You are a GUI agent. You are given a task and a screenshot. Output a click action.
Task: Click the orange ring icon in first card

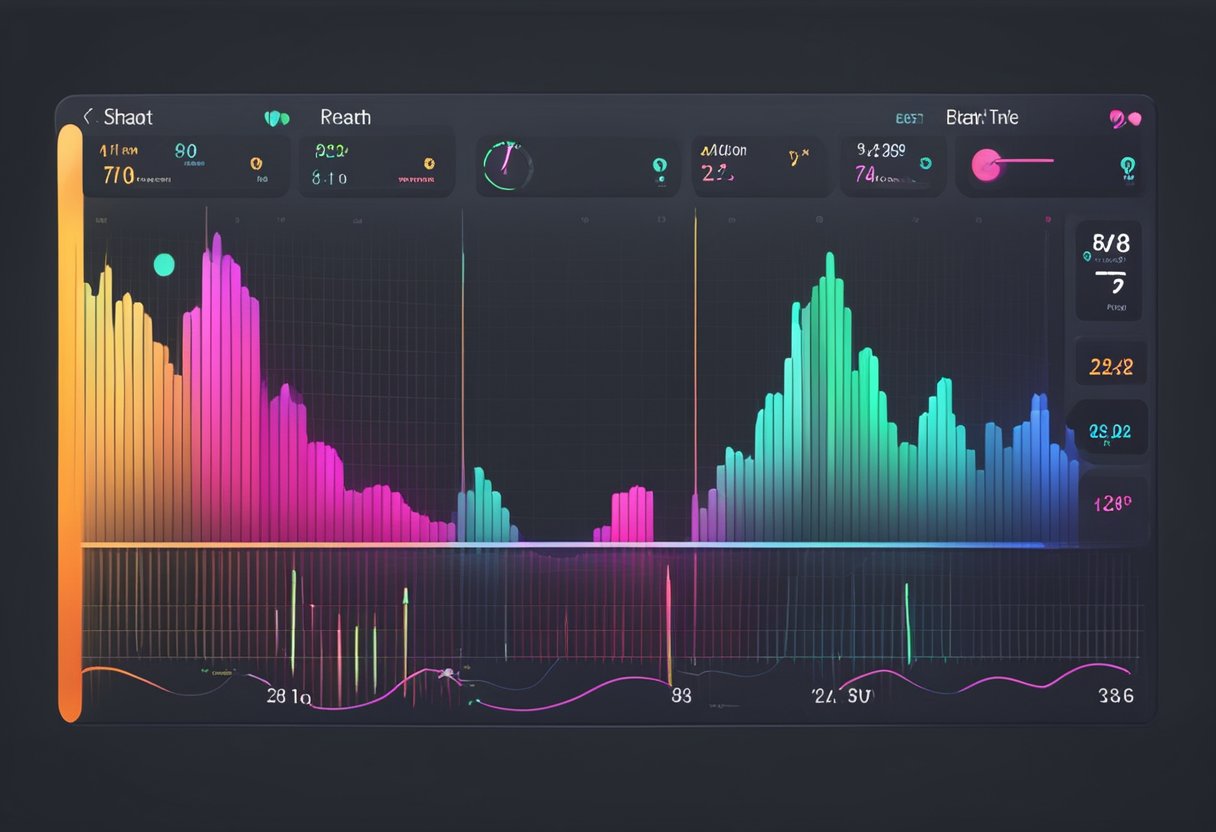tap(257, 162)
